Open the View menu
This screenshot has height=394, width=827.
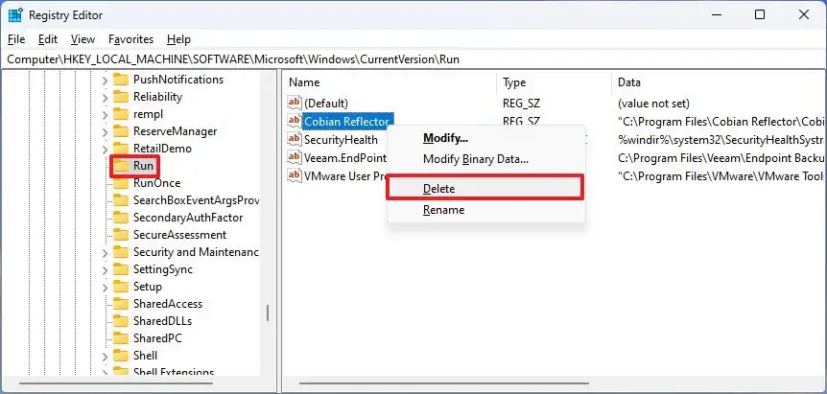(83, 39)
